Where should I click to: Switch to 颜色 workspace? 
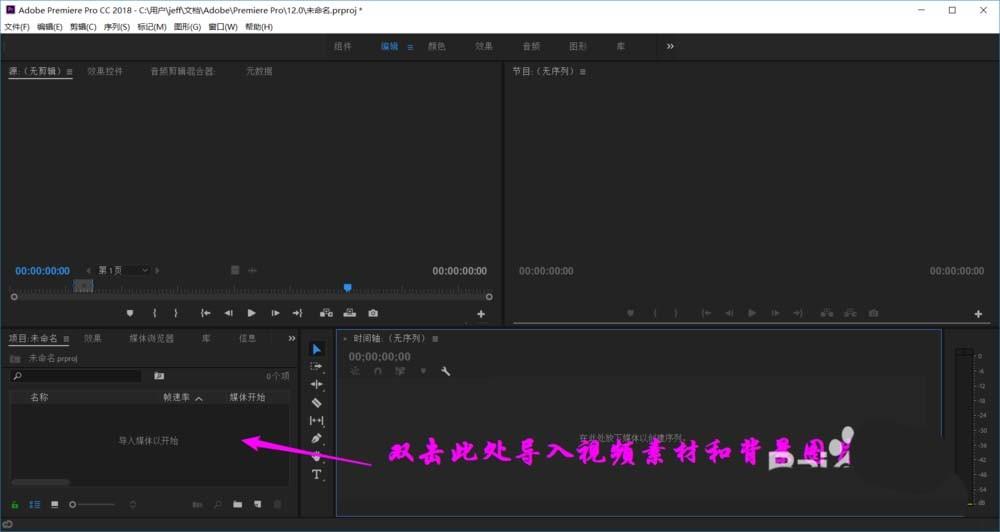click(437, 47)
